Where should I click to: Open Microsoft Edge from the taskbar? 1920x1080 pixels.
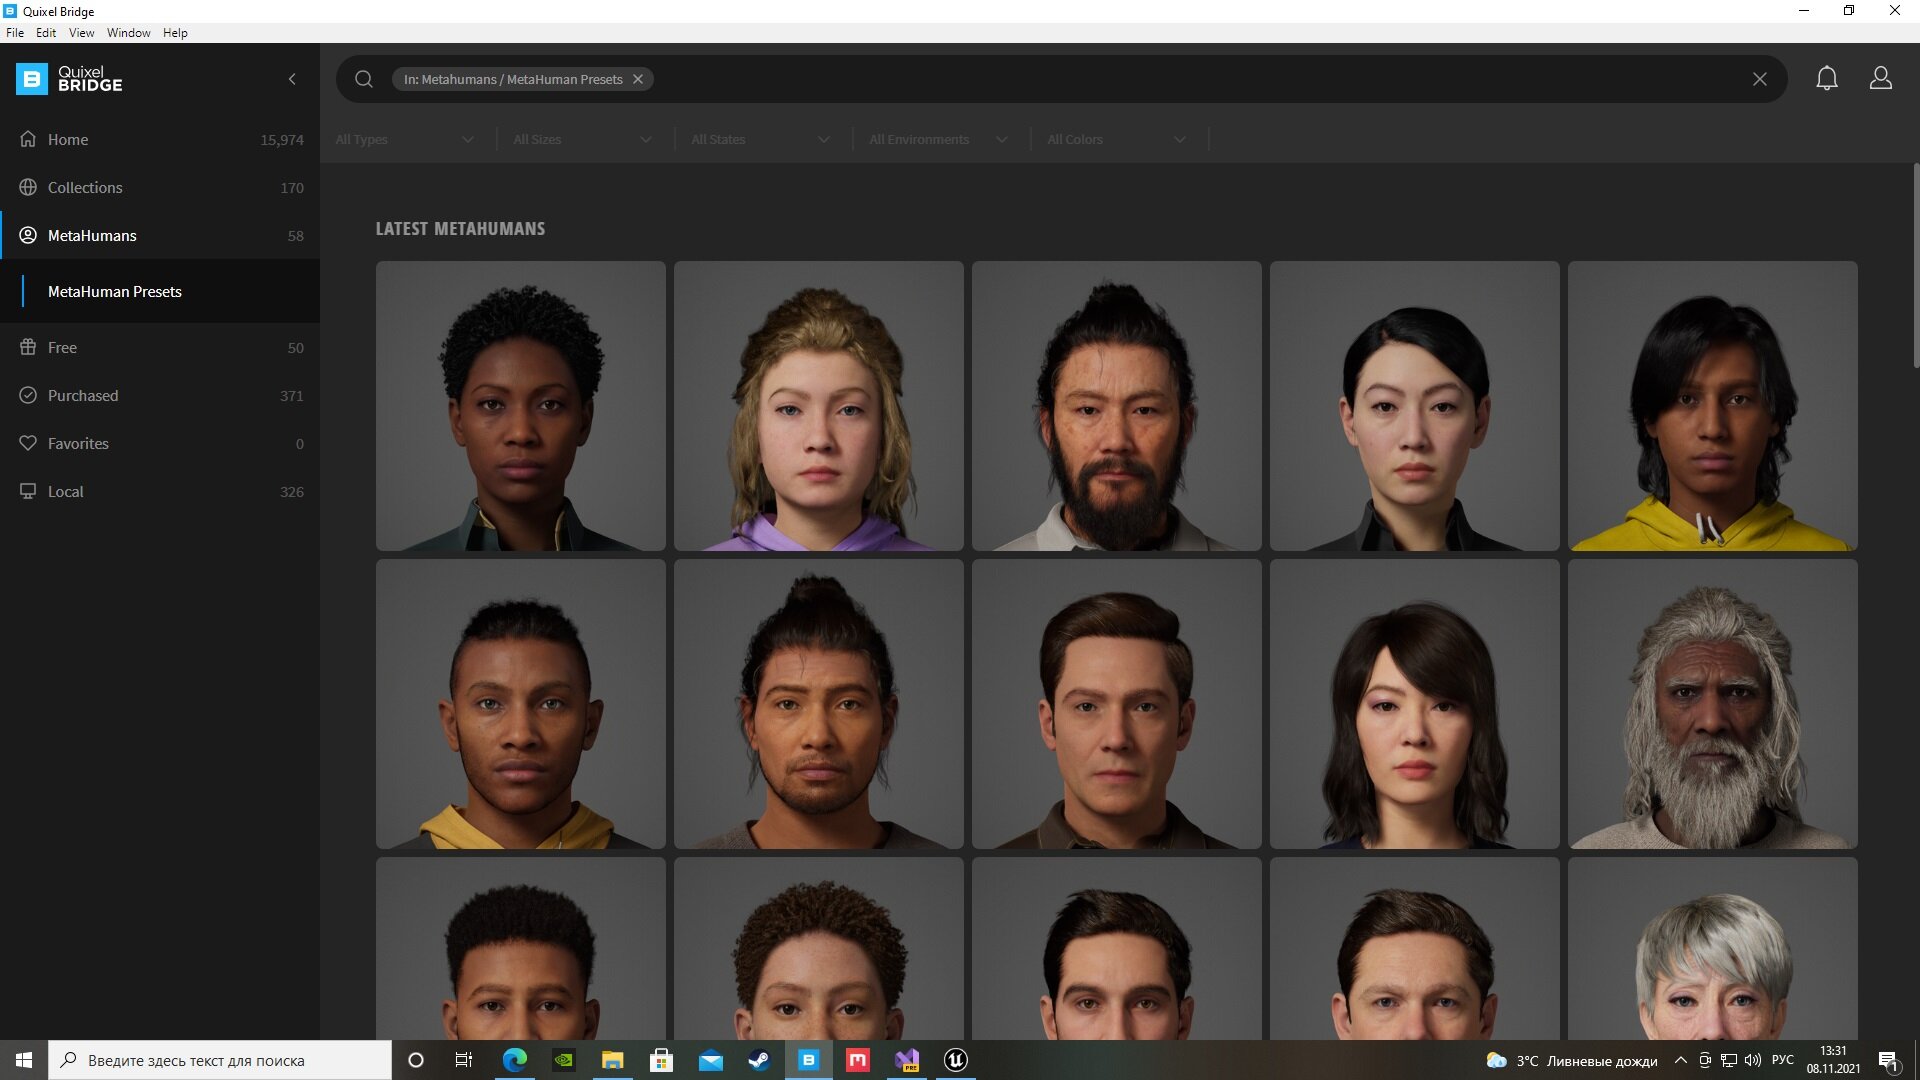pyautogui.click(x=515, y=1060)
